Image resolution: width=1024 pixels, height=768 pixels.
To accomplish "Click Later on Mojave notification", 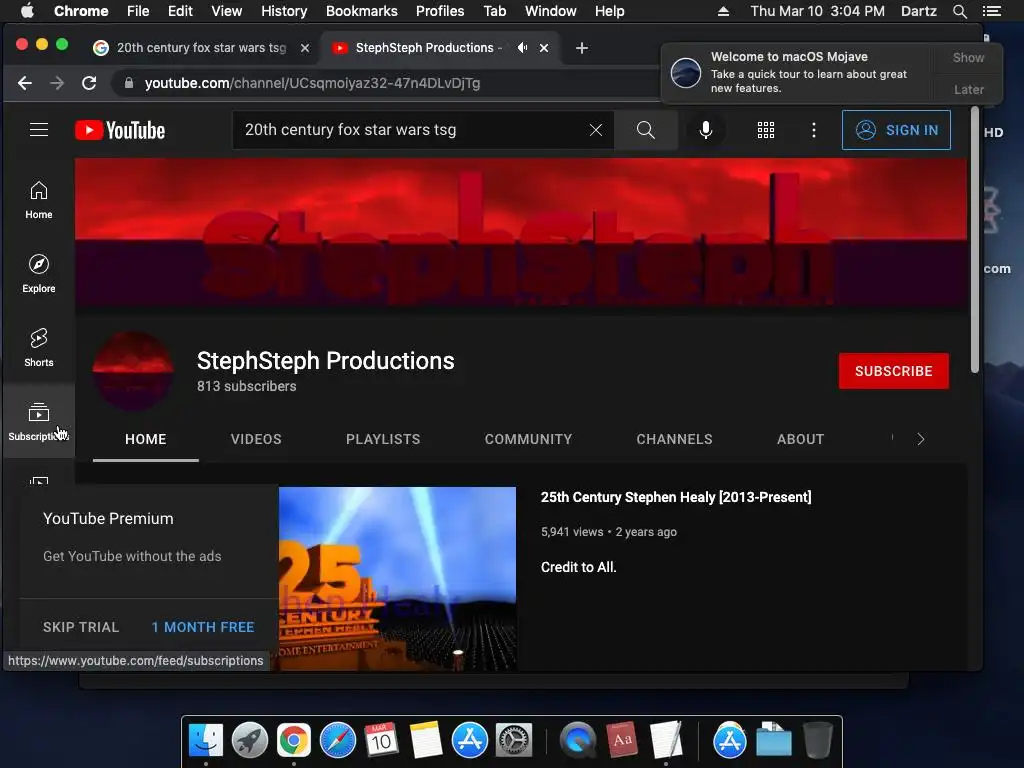I will pos(968,89).
